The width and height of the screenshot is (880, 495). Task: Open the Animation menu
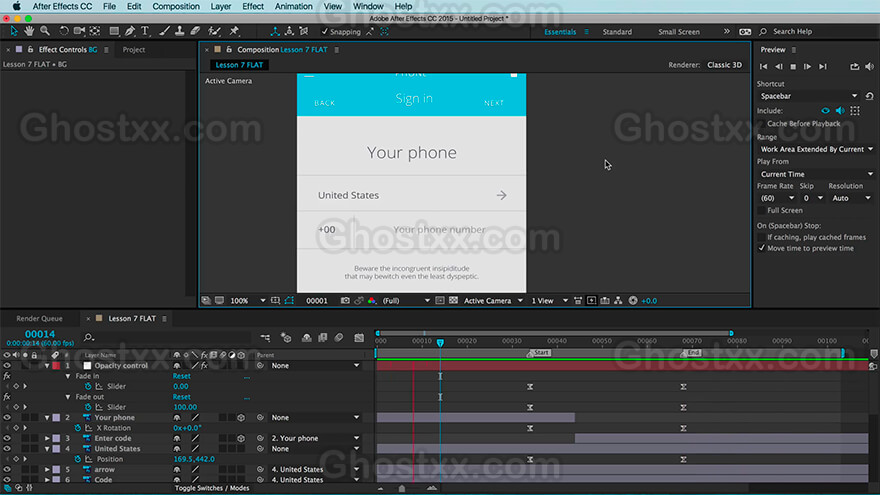[x=293, y=6]
